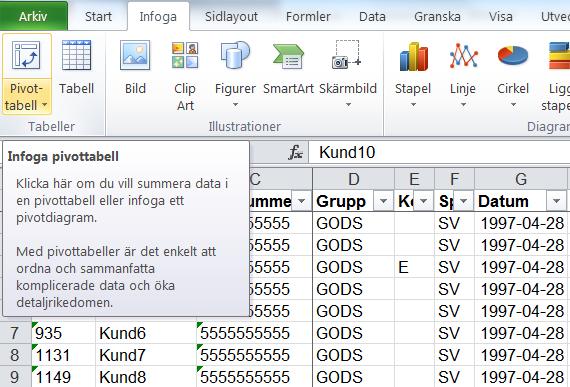Insert a SmartArt graphic
The height and width of the screenshot is (387, 570).
[288, 68]
